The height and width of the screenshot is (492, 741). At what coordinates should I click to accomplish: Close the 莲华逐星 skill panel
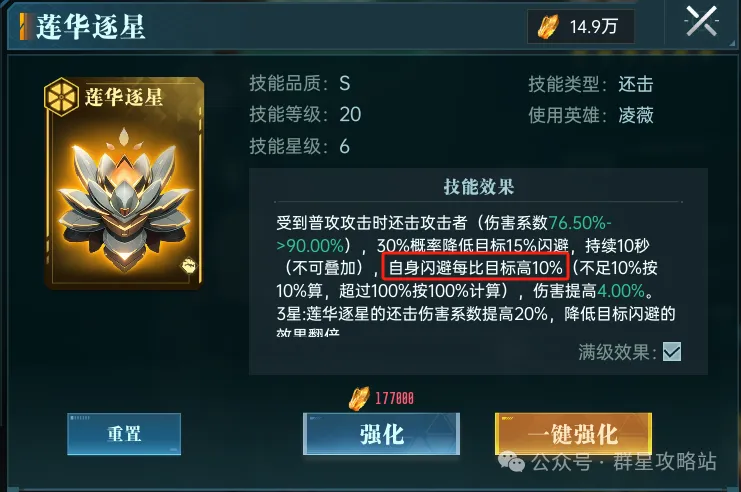pyautogui.click(x=701, y=22)
